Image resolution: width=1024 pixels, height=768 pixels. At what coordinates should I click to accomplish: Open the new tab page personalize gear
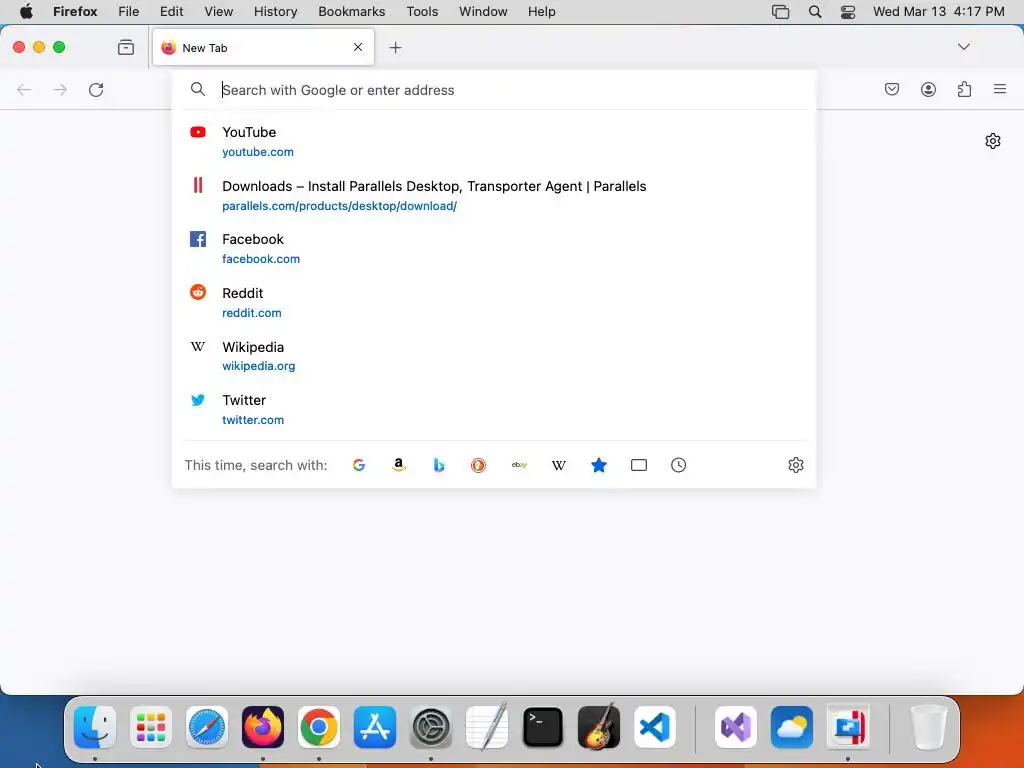click(993, 141)
